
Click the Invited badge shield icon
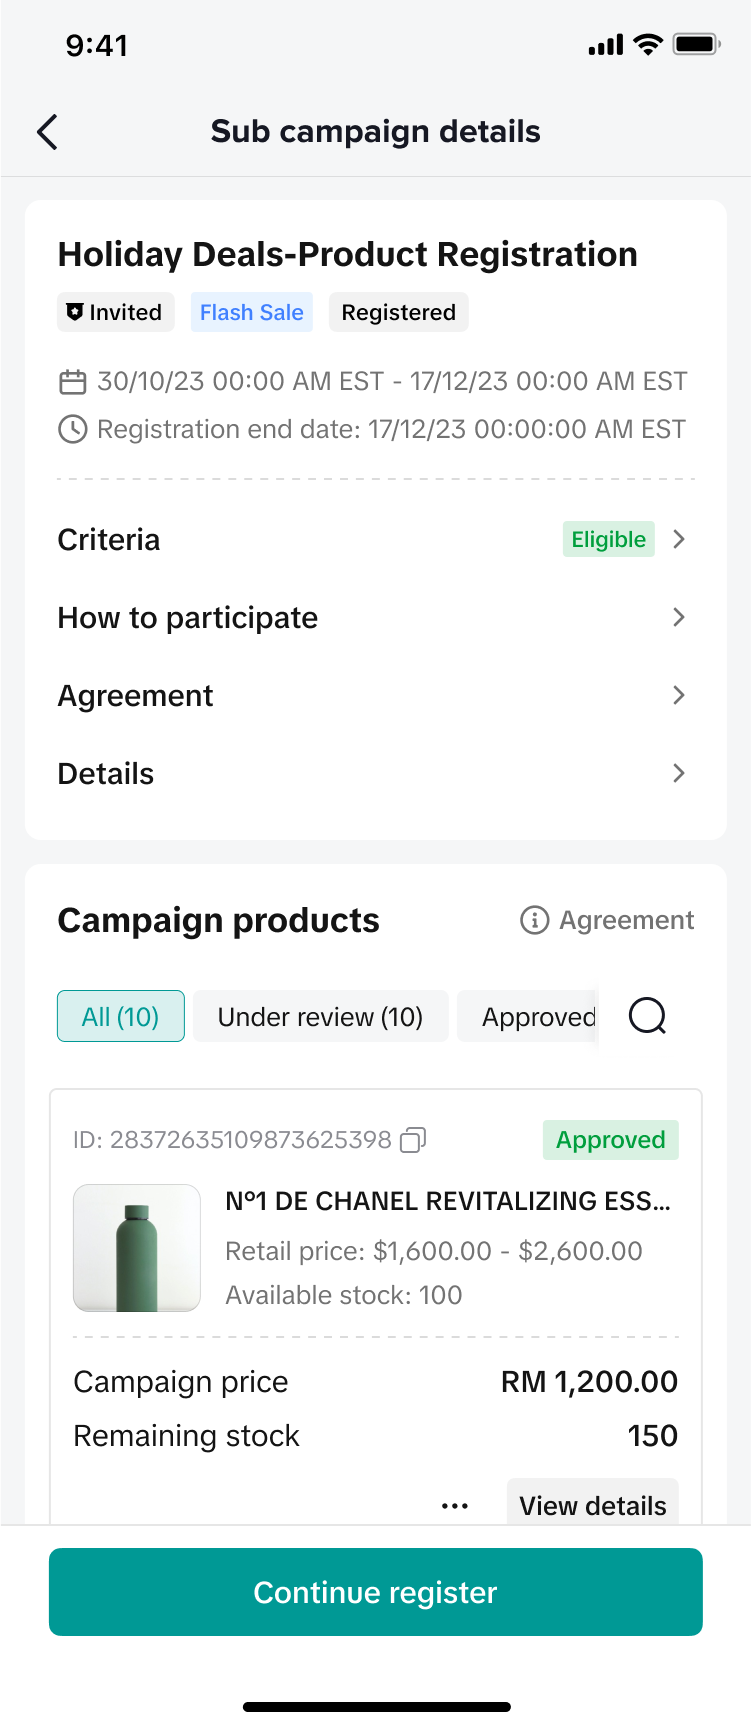point(75,312)
